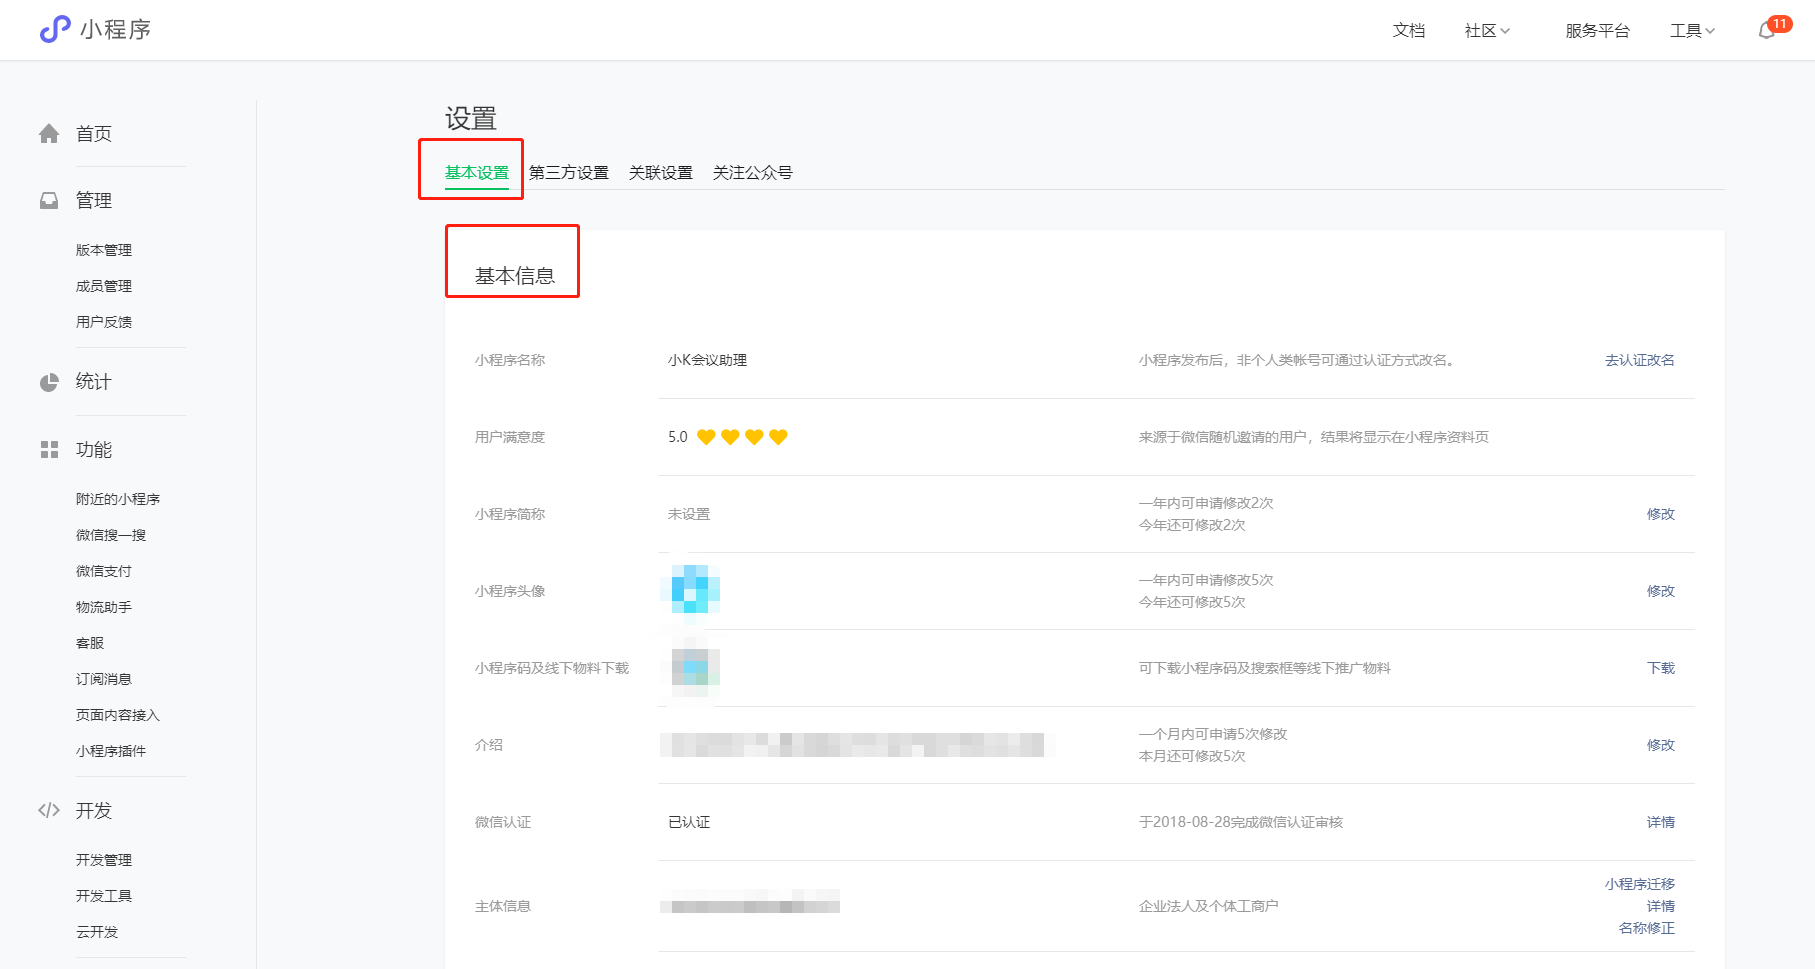Click the 去认证改名 link

[x=1640, y=360]
